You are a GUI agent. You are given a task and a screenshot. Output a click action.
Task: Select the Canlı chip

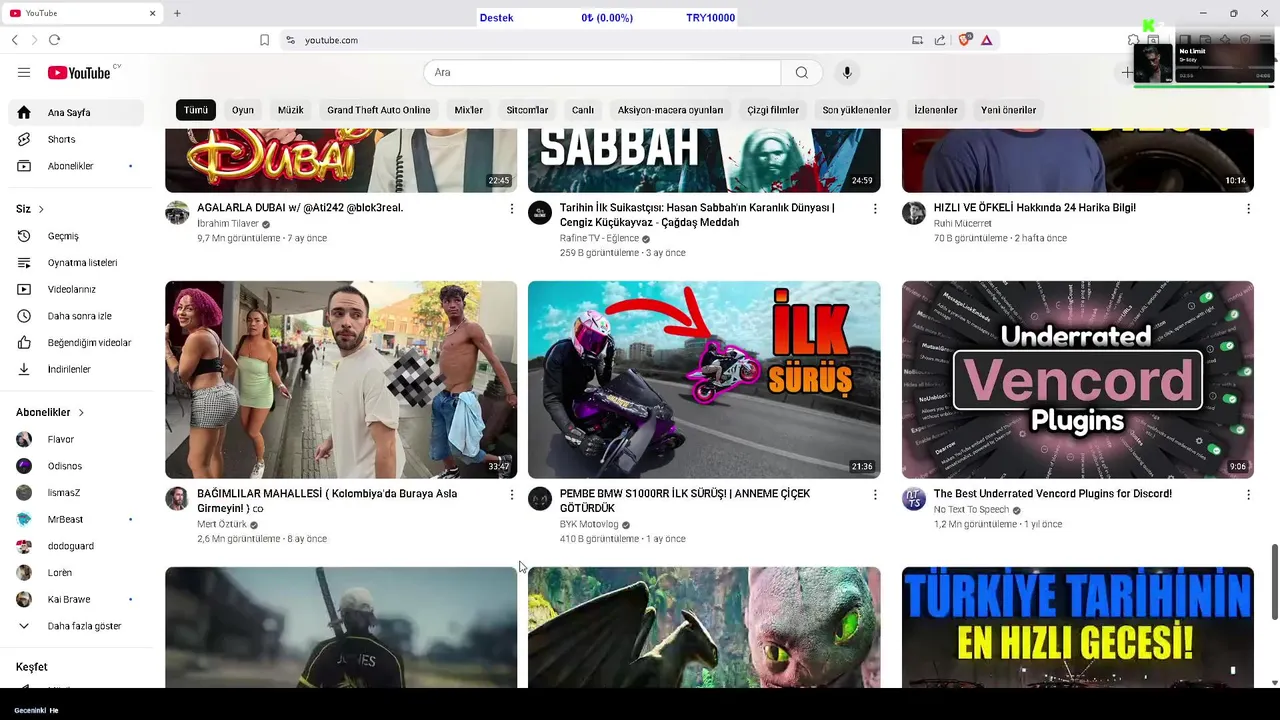tap(583, 110)
